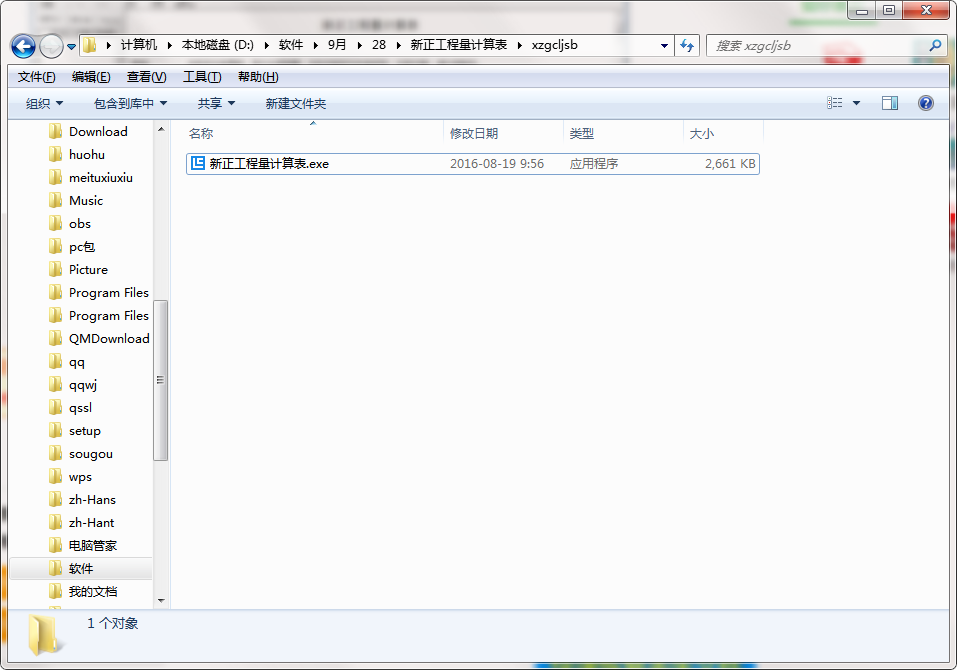Open the 共享 dropdown
Image resolution: width=957 pixels, height=670 pixels.
point(216,104)
